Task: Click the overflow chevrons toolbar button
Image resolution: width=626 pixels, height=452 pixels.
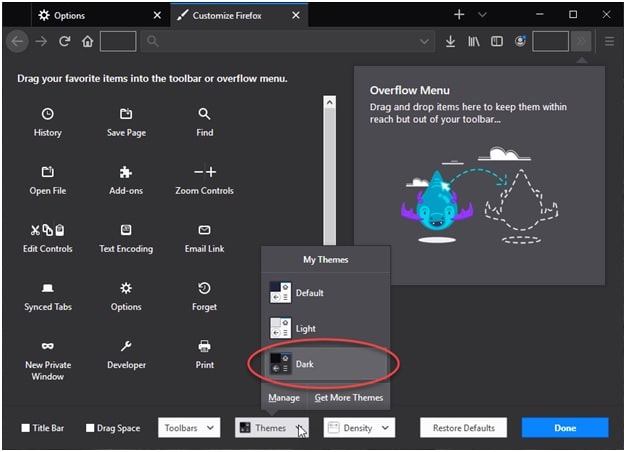Action: (x=581, y=41)
